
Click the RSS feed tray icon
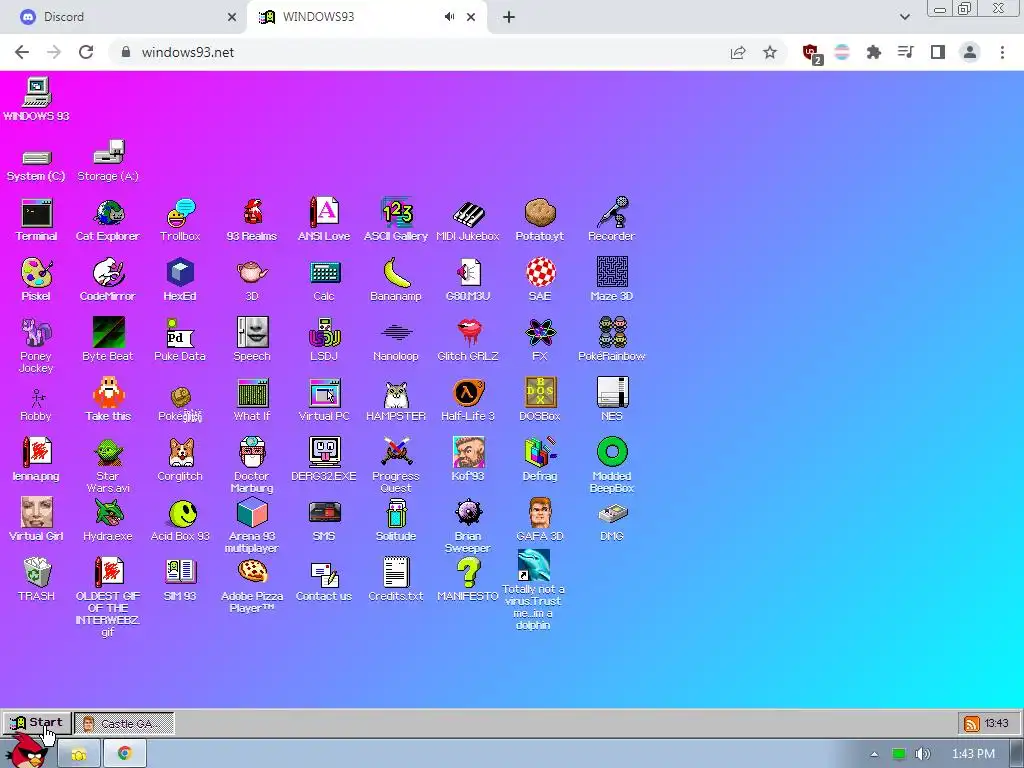[x=972, y=724]
